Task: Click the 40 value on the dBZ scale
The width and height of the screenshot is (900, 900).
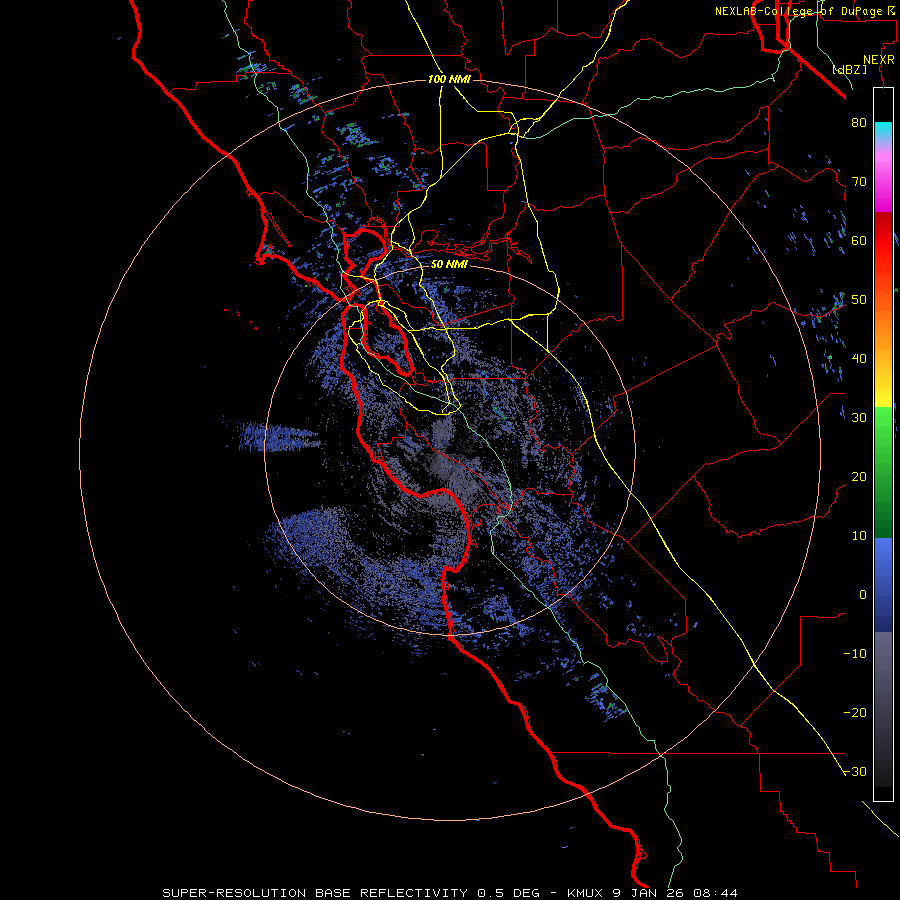Action: click(x=859, y=359)
